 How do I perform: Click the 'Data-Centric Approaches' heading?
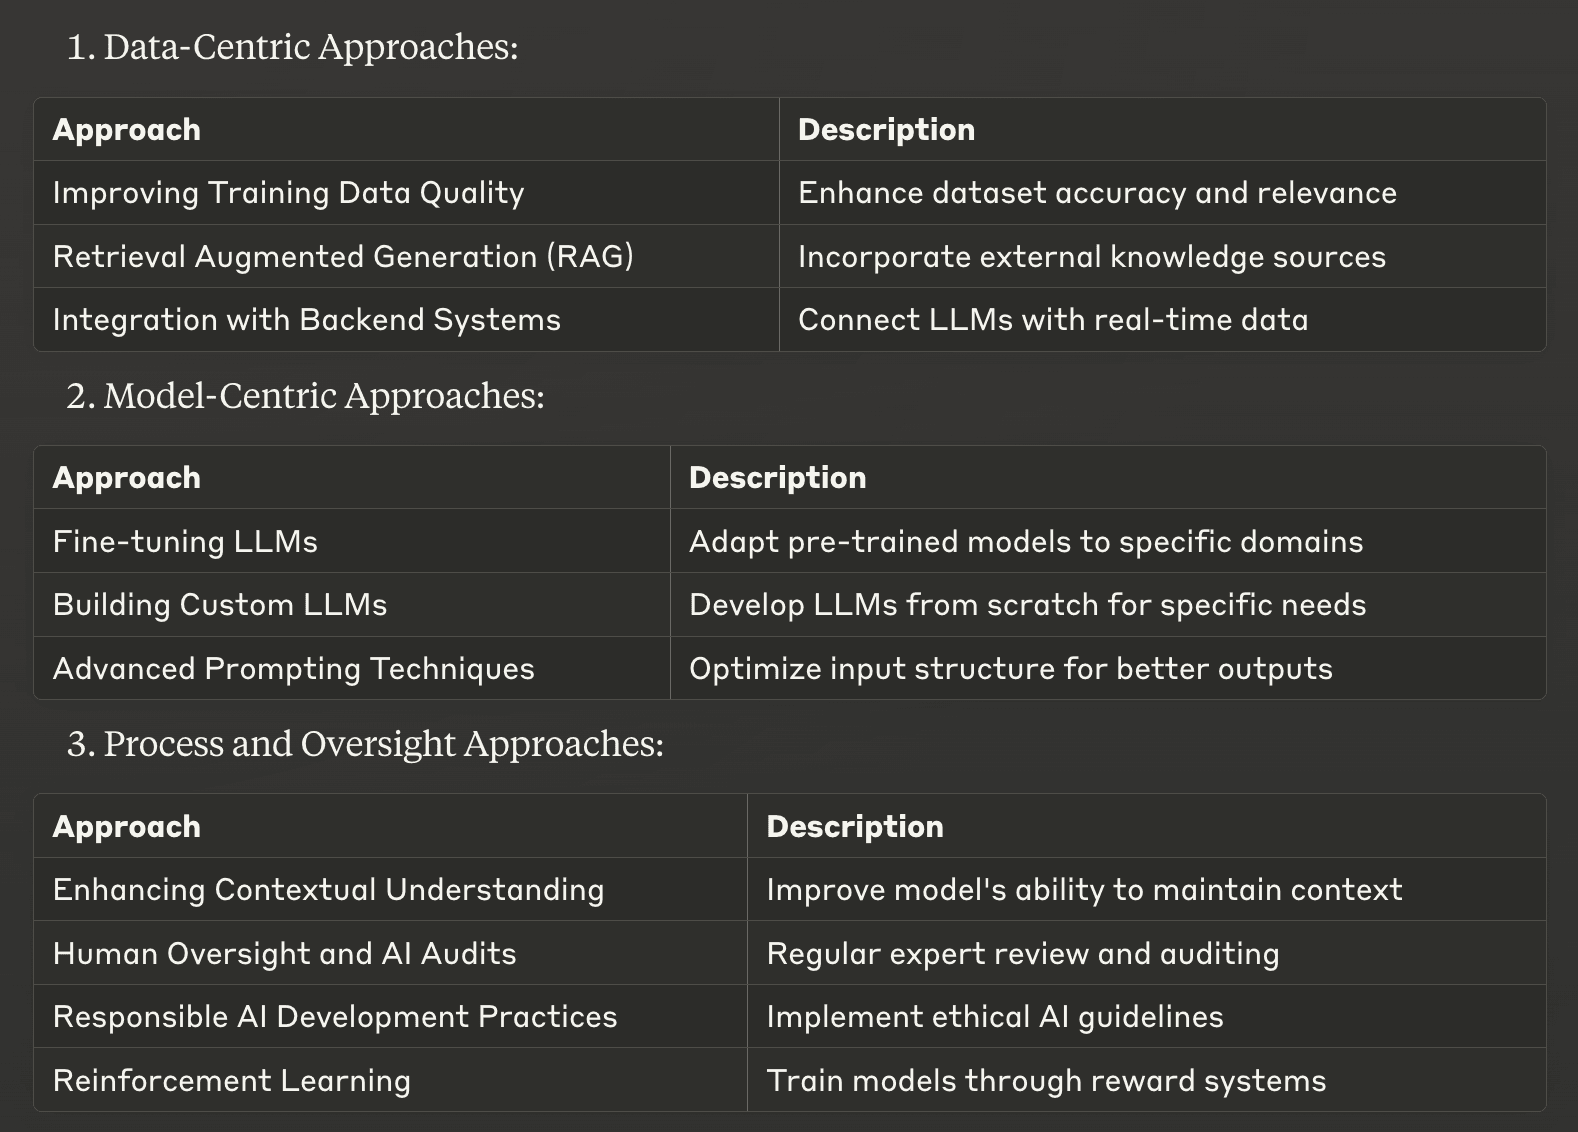[x=311, y=47]
